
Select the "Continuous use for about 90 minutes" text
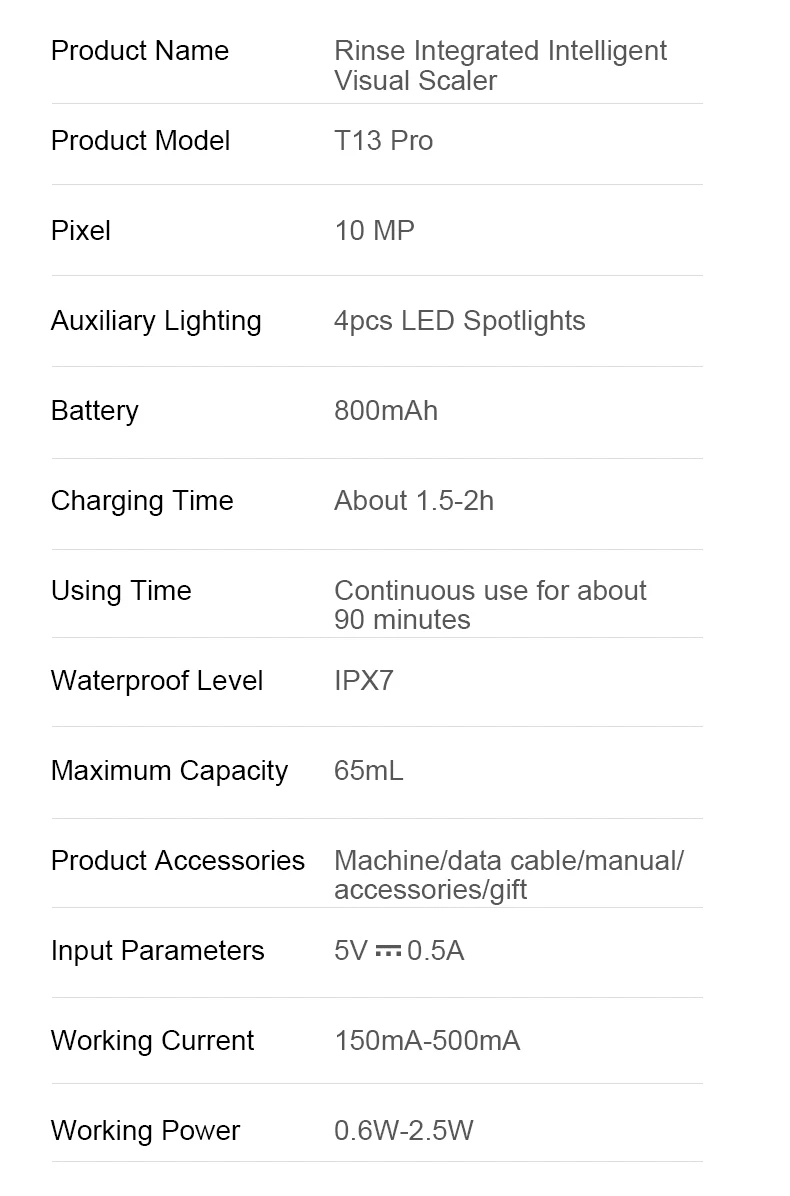490,605
